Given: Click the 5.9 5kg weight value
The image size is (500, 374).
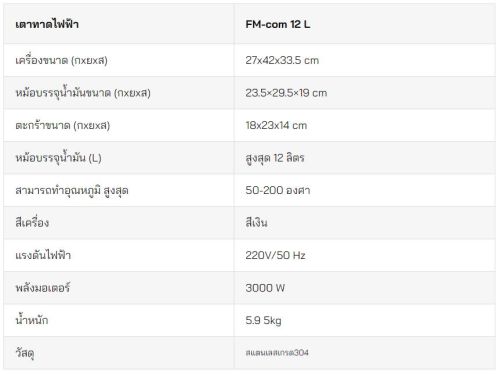Looking at the screenshot, I should (x=263, y=320).
